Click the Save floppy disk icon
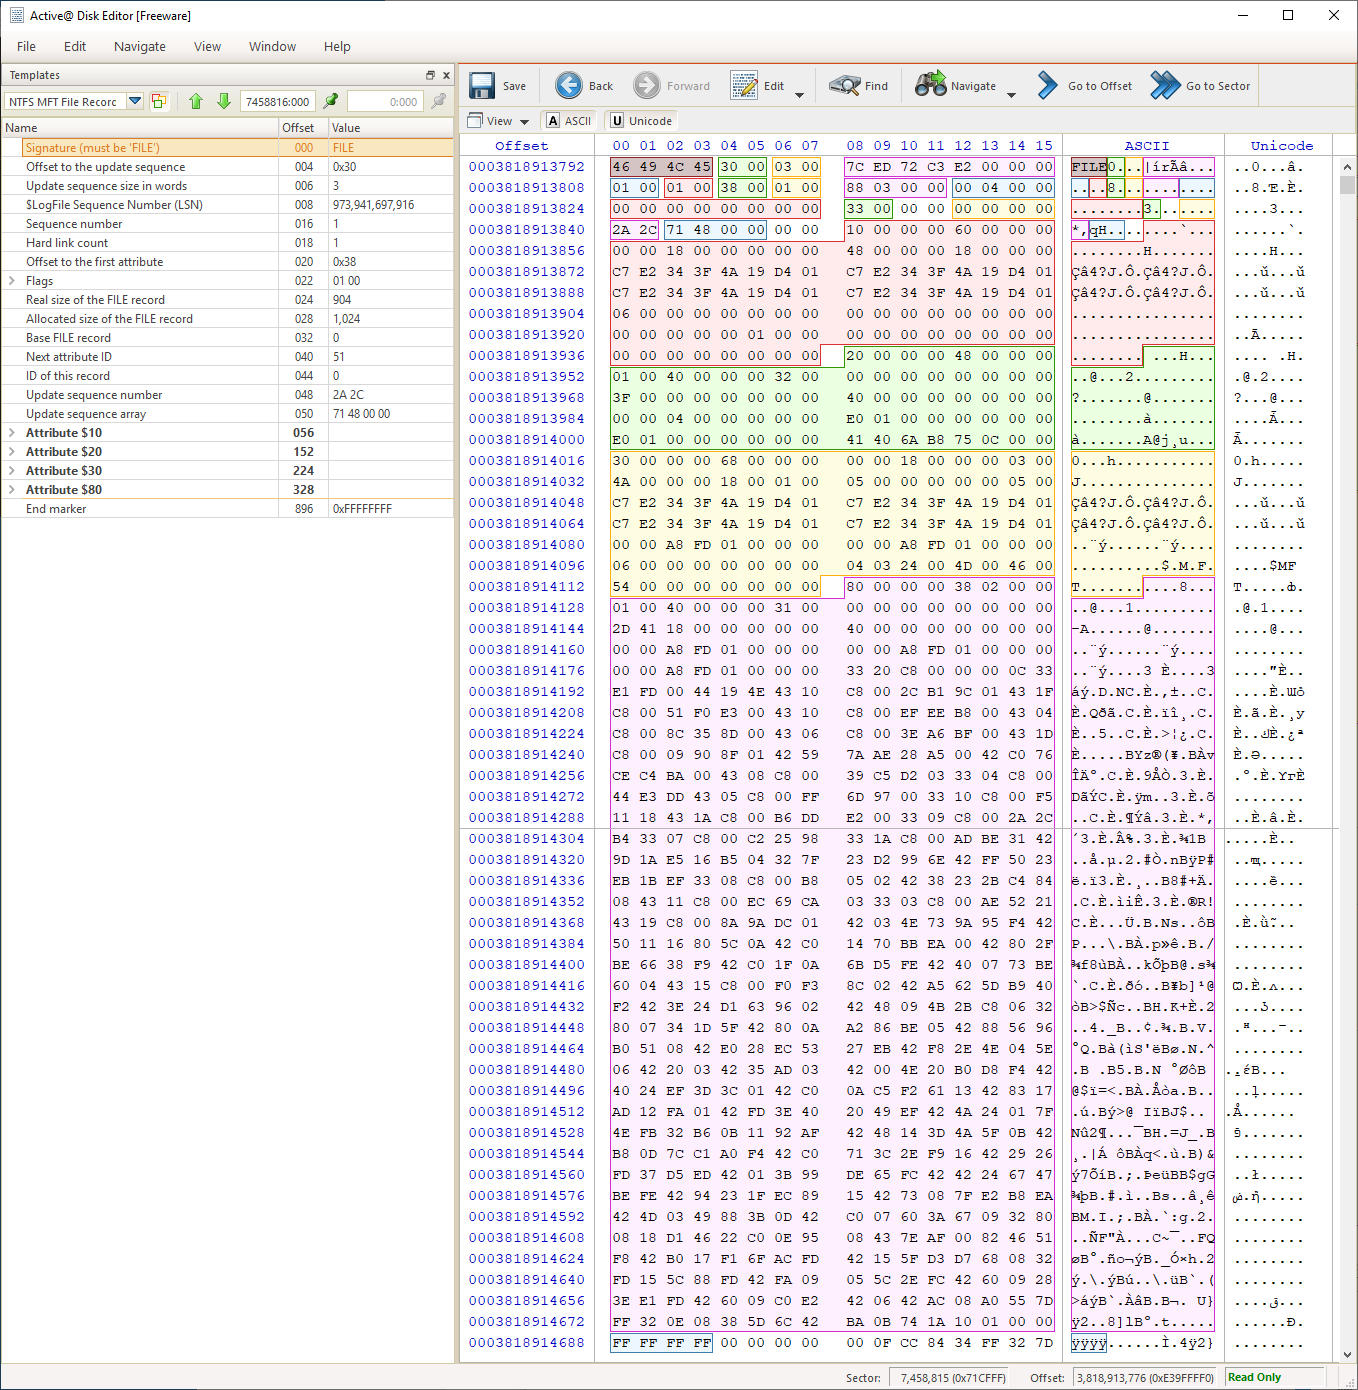Image resolution: width=1358 pixels, height=1390 pixels. point(482,86)
